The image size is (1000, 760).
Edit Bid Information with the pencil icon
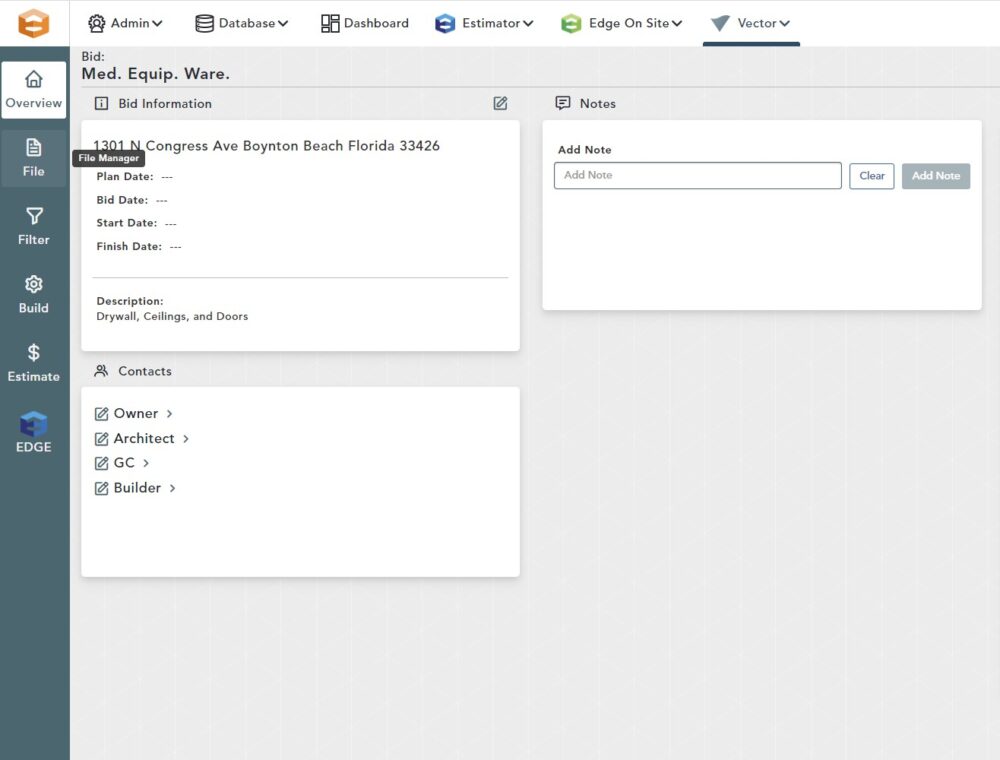point(501,103)
